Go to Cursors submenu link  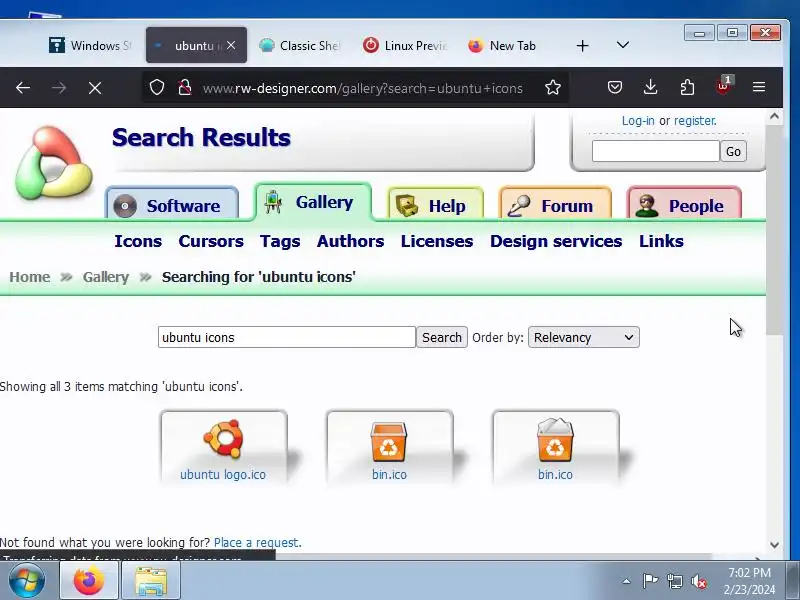[x=211, y=241]
